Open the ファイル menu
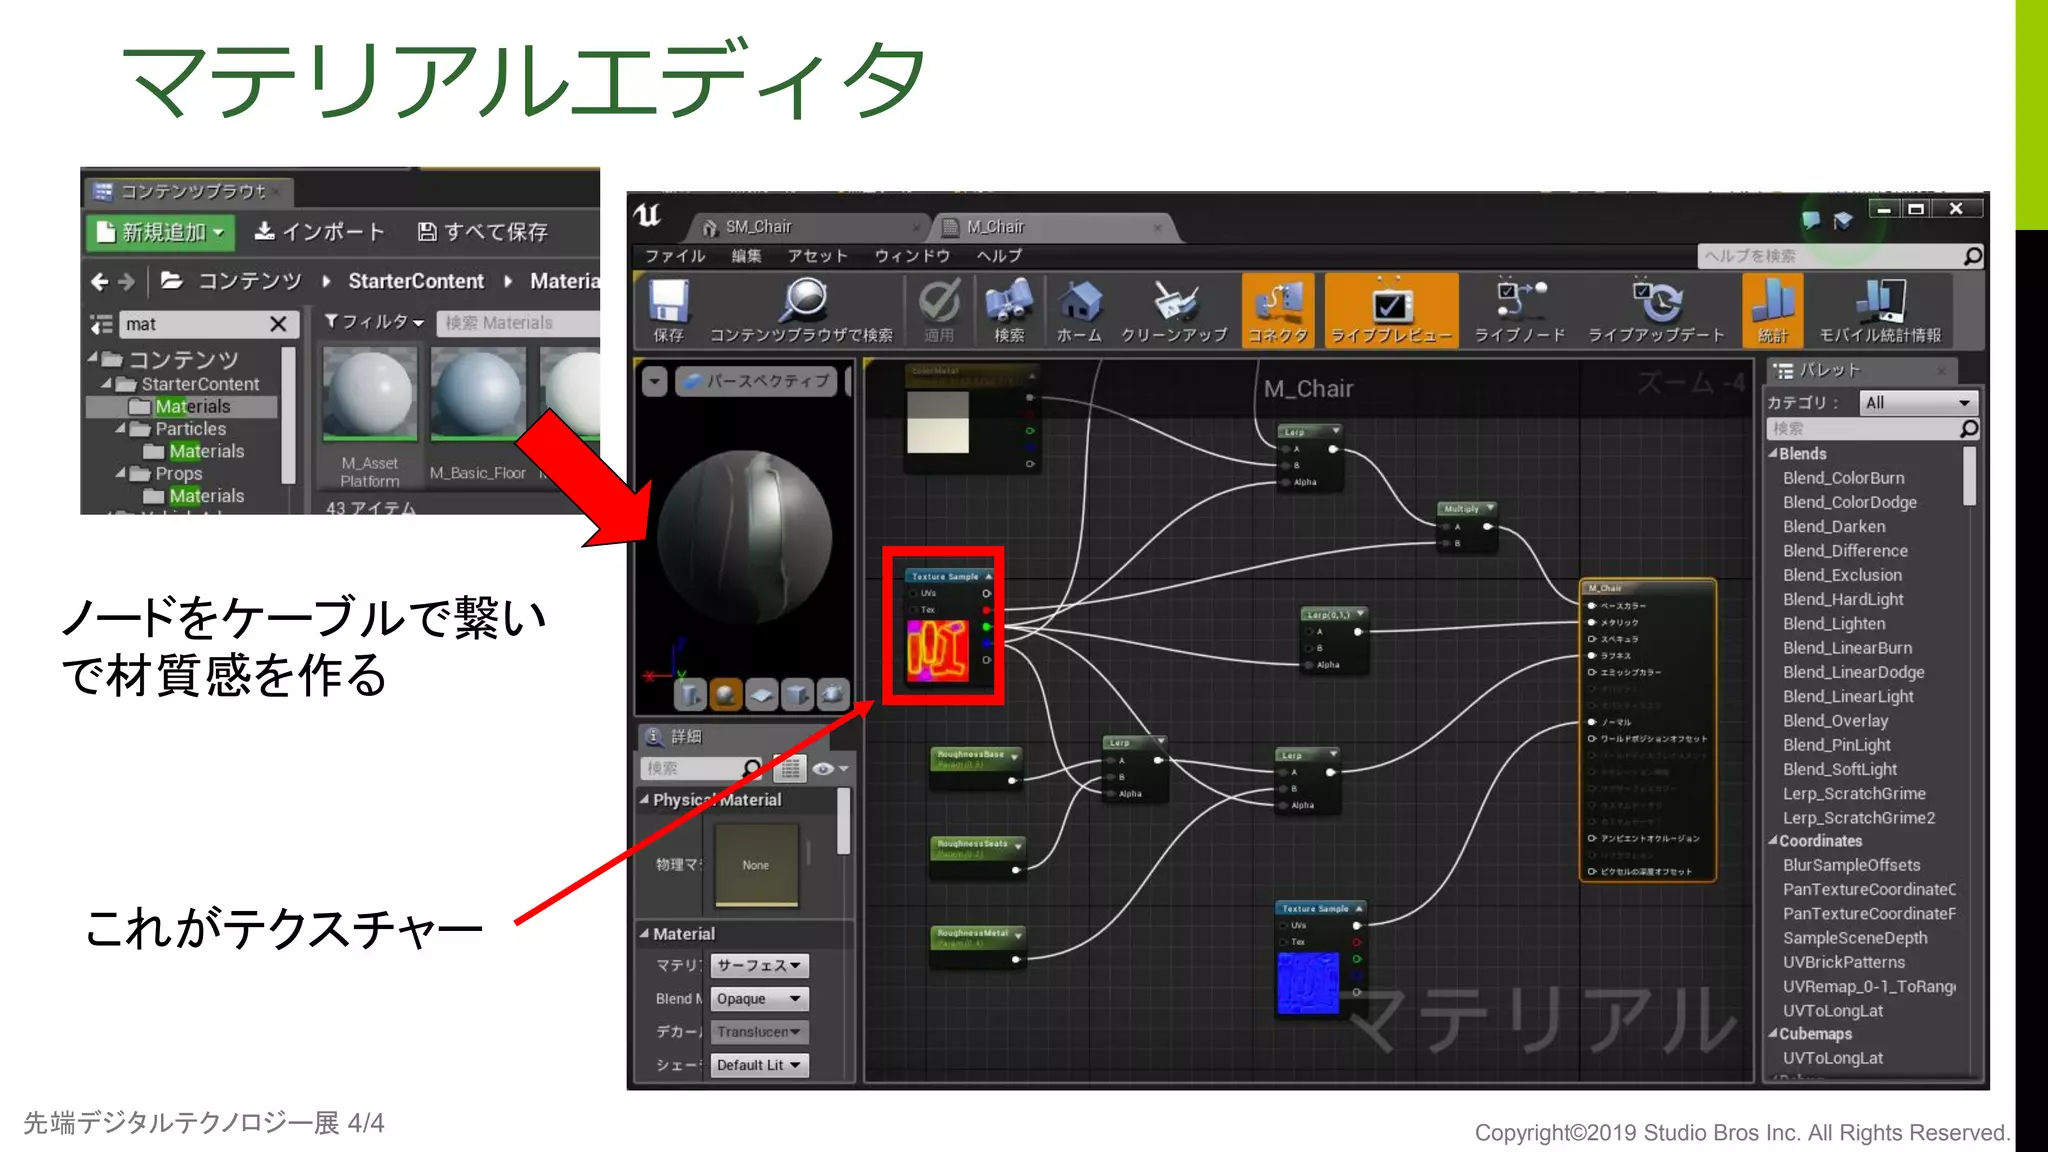This screenshot has width=2048, height=1152. coord(675,256)
